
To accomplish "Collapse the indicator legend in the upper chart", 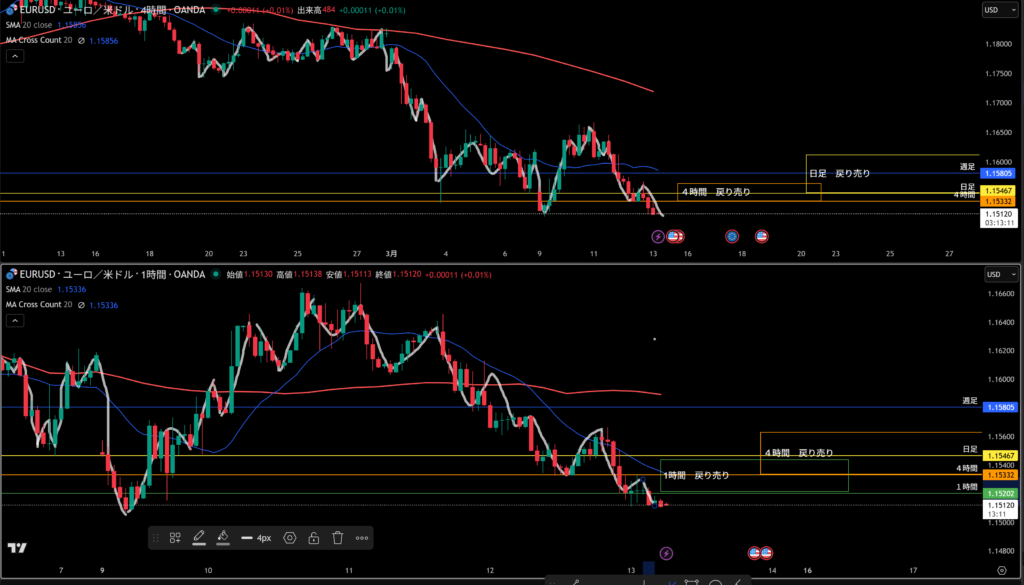I will pyautogui.click(x=15, y=56).
